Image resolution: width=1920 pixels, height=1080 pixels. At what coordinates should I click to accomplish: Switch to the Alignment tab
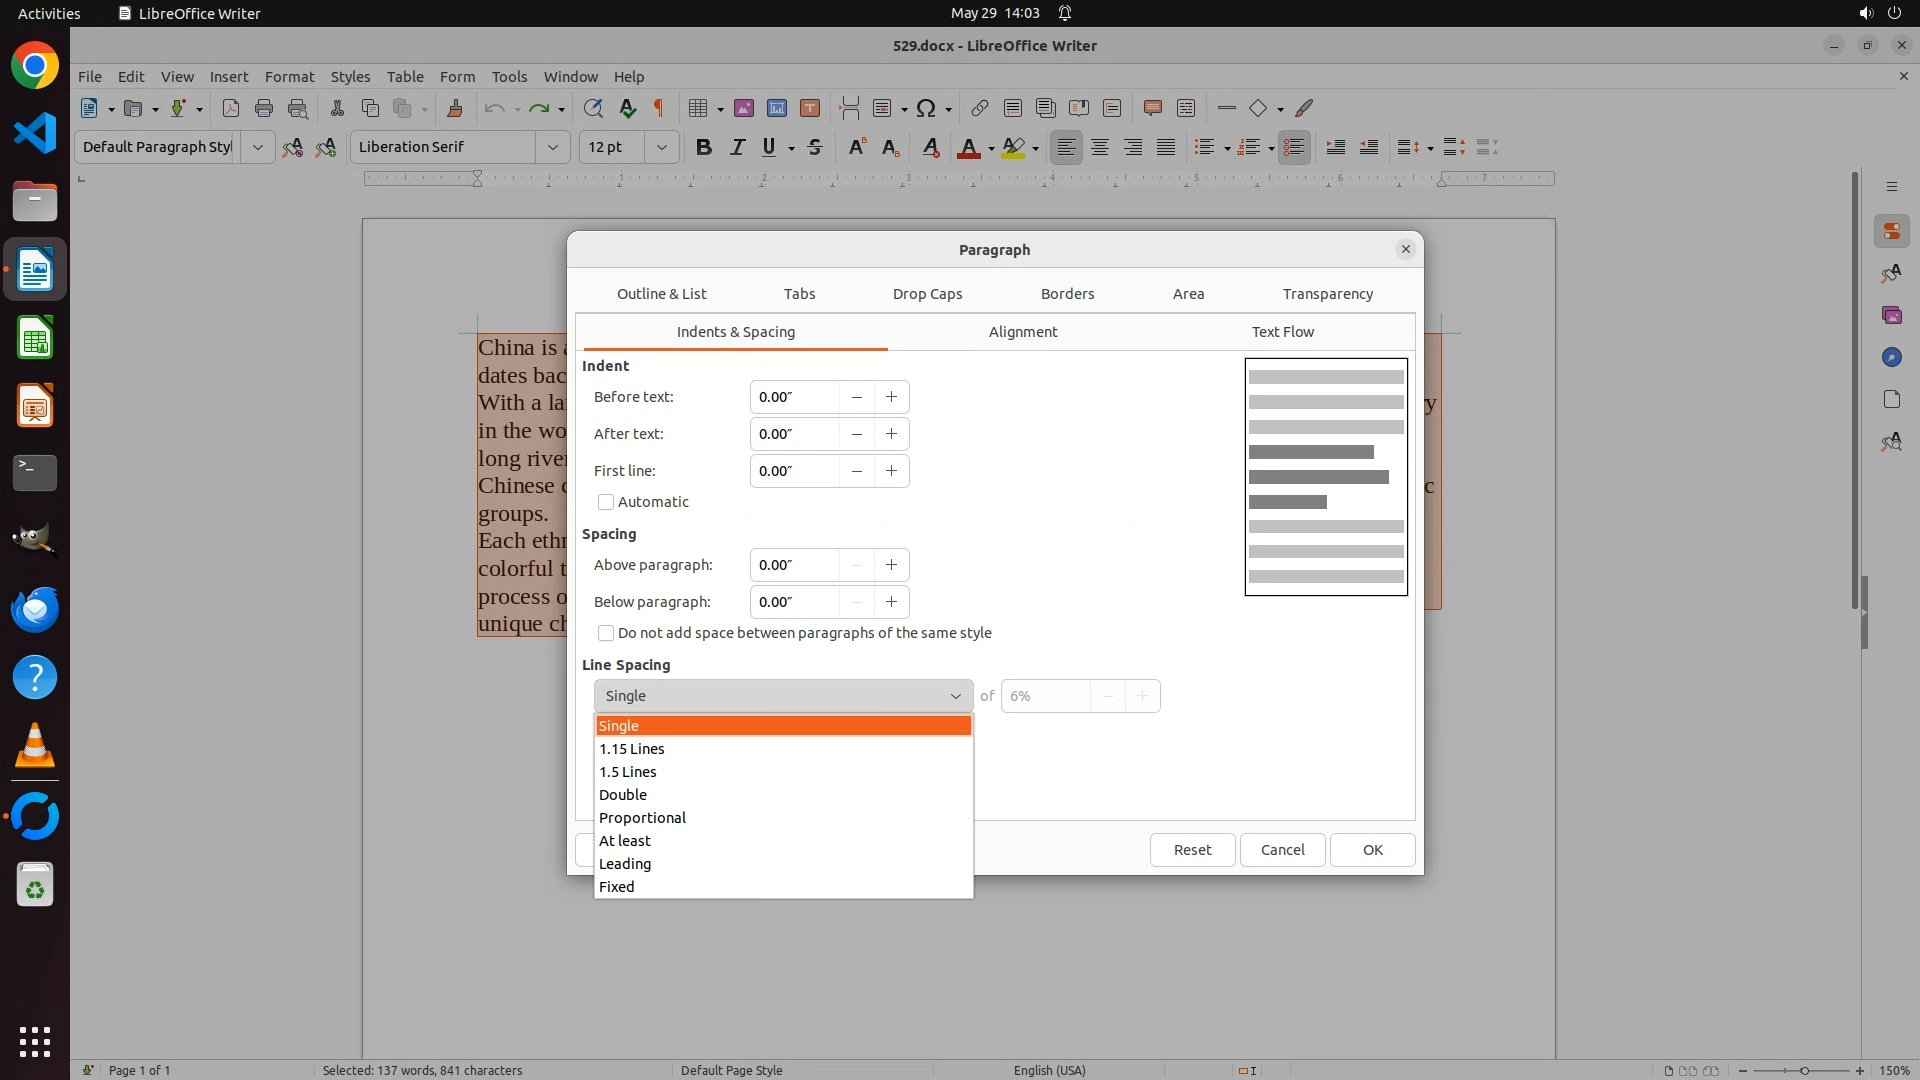pyautogui.click(x=1022, y=332)
